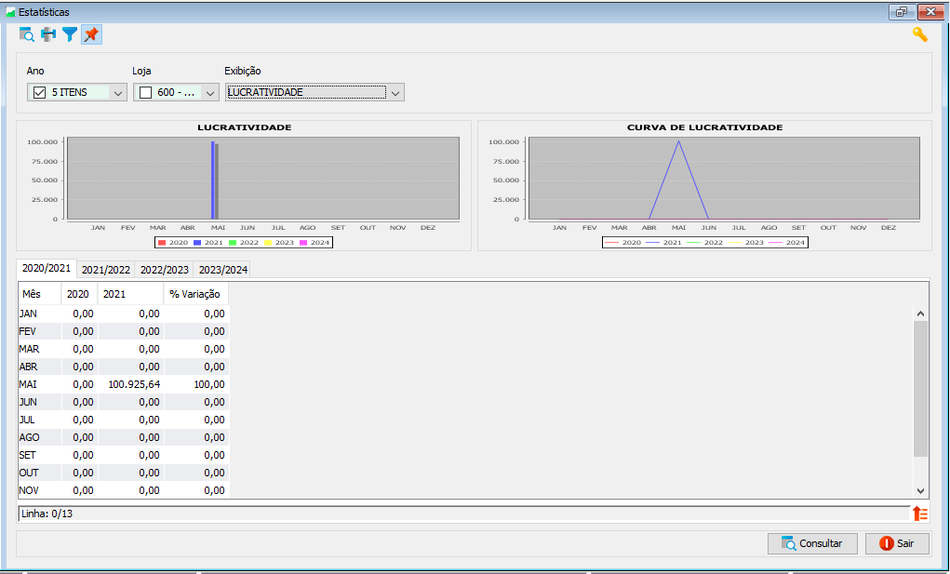This screenshot has height=574, width=950.
Task: Click the 2021 blue legend swatch
Action: point(197,242)
